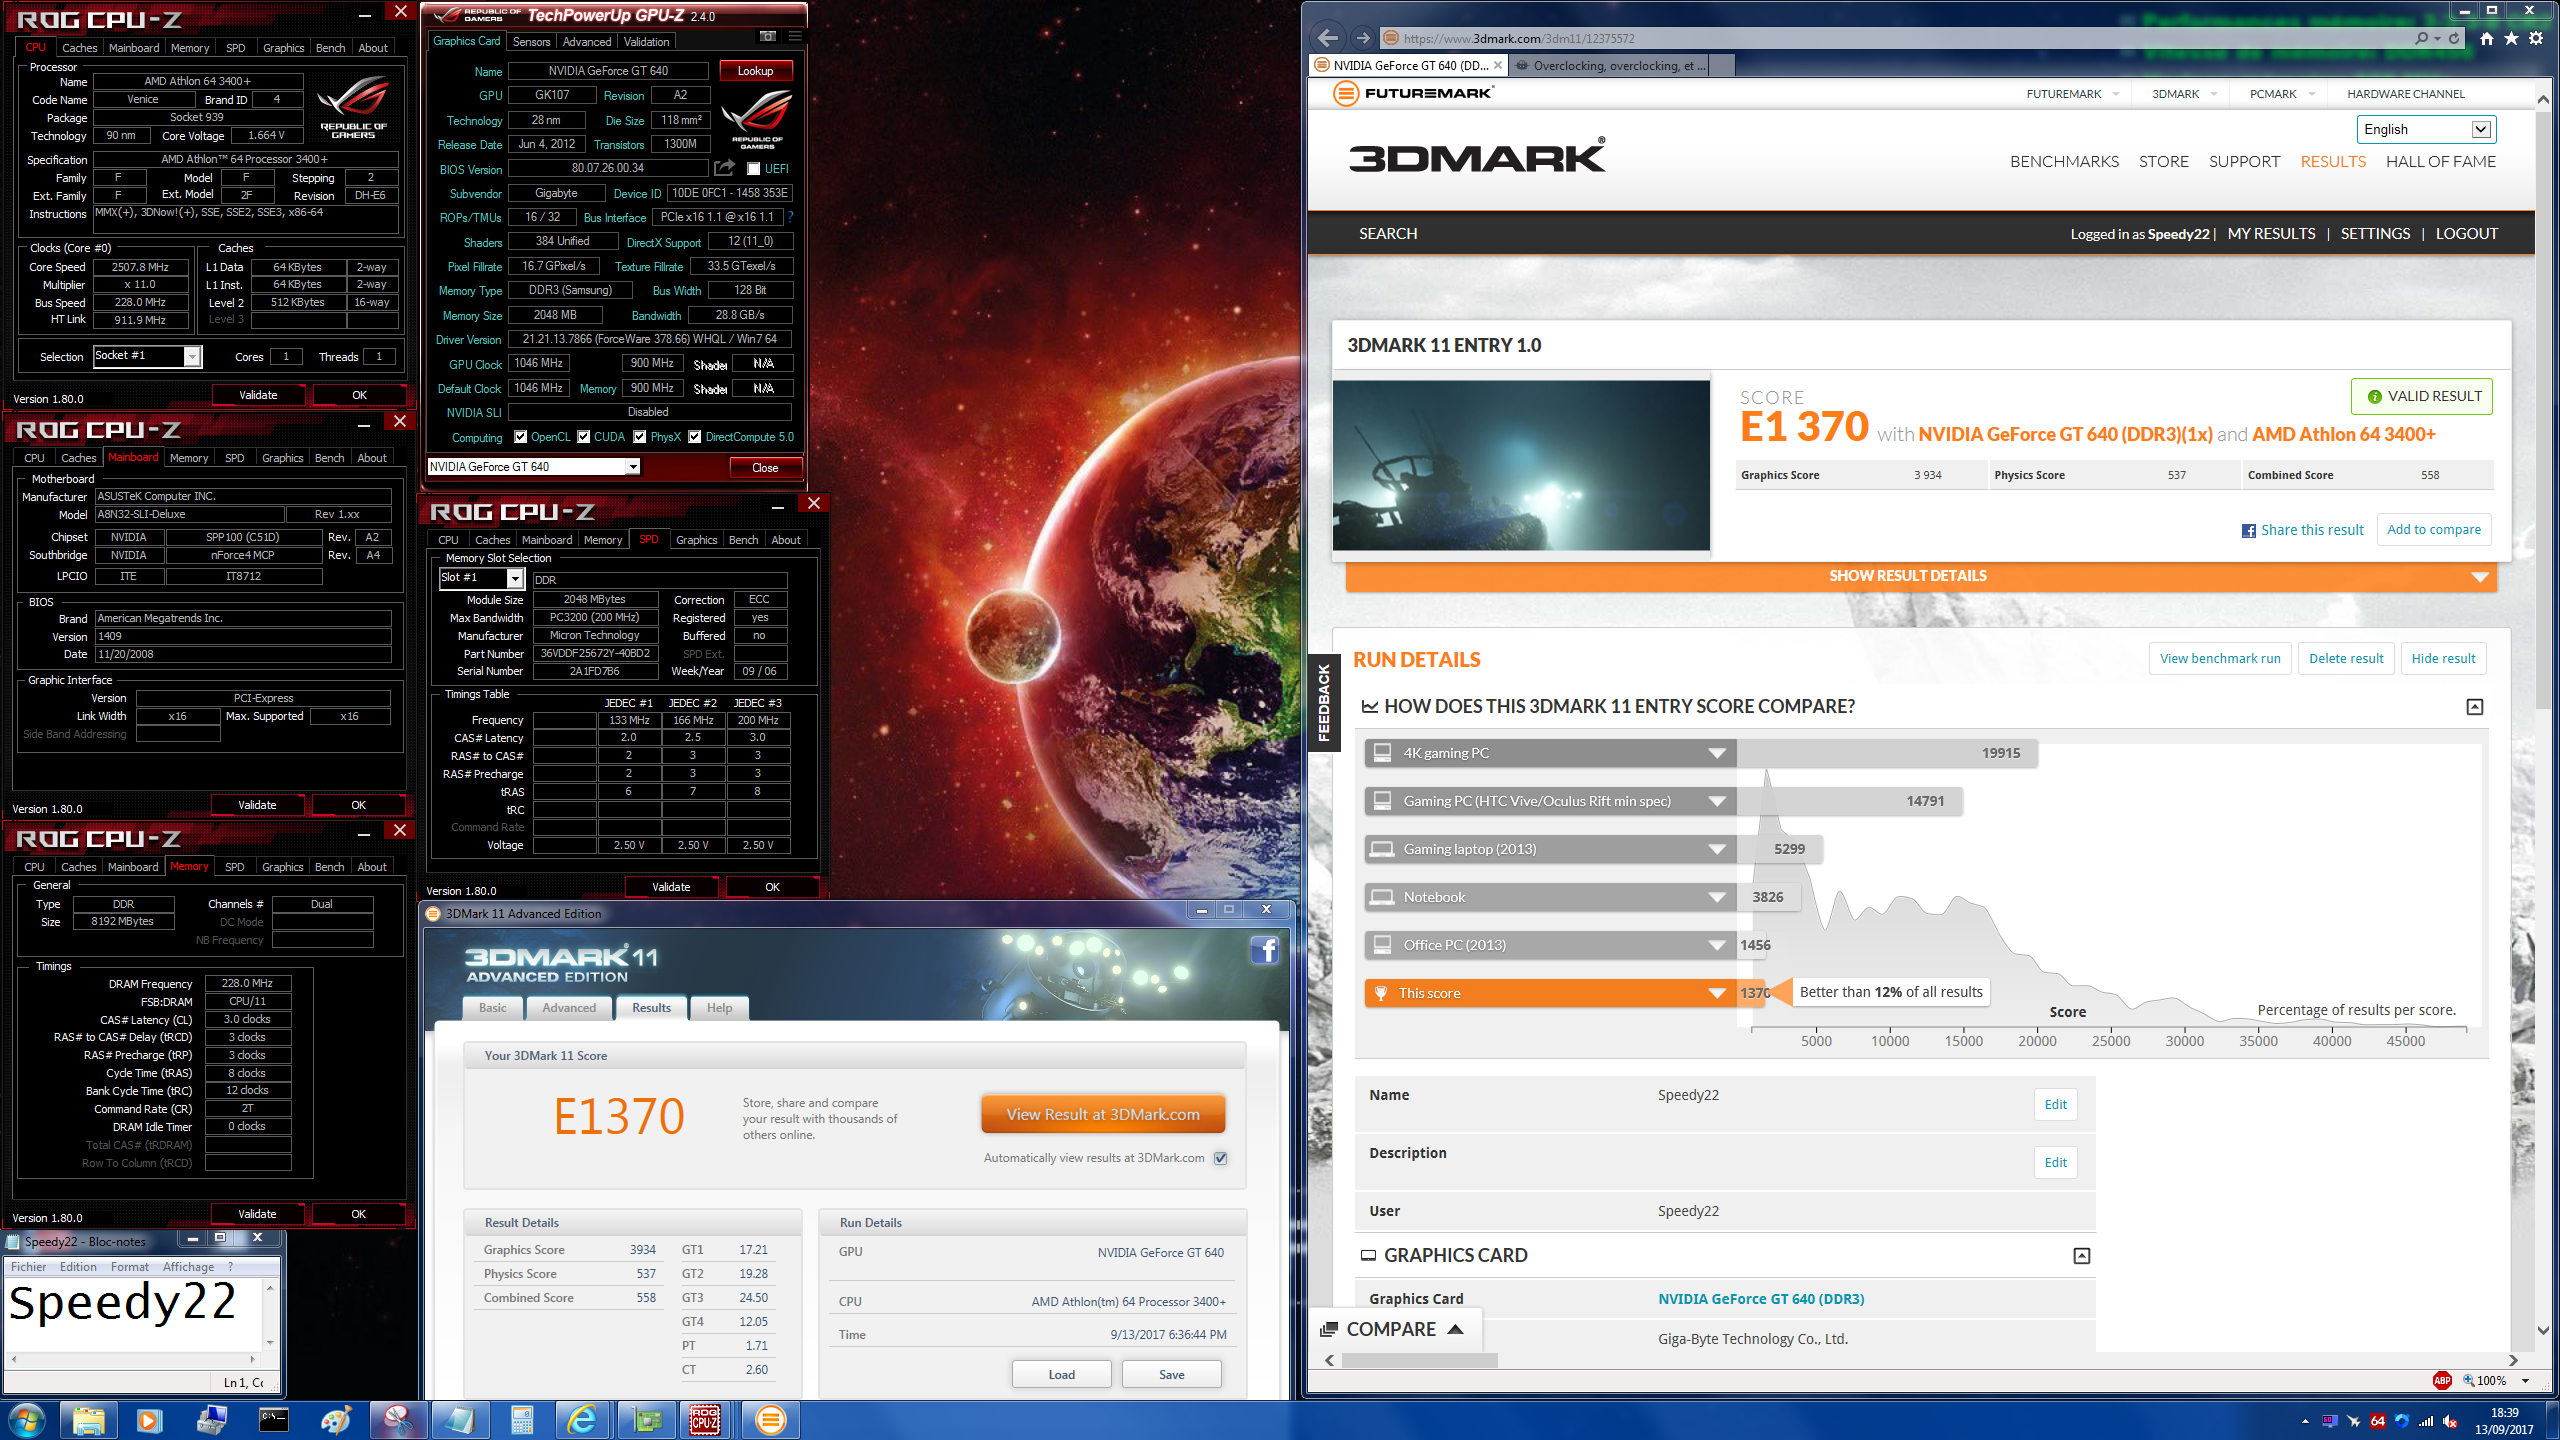Toggle the UEFI checkbox in GPU-Z
The height and width of the screenshot is (1440, 2560).
pyautogui.click(x=754, y=169)
